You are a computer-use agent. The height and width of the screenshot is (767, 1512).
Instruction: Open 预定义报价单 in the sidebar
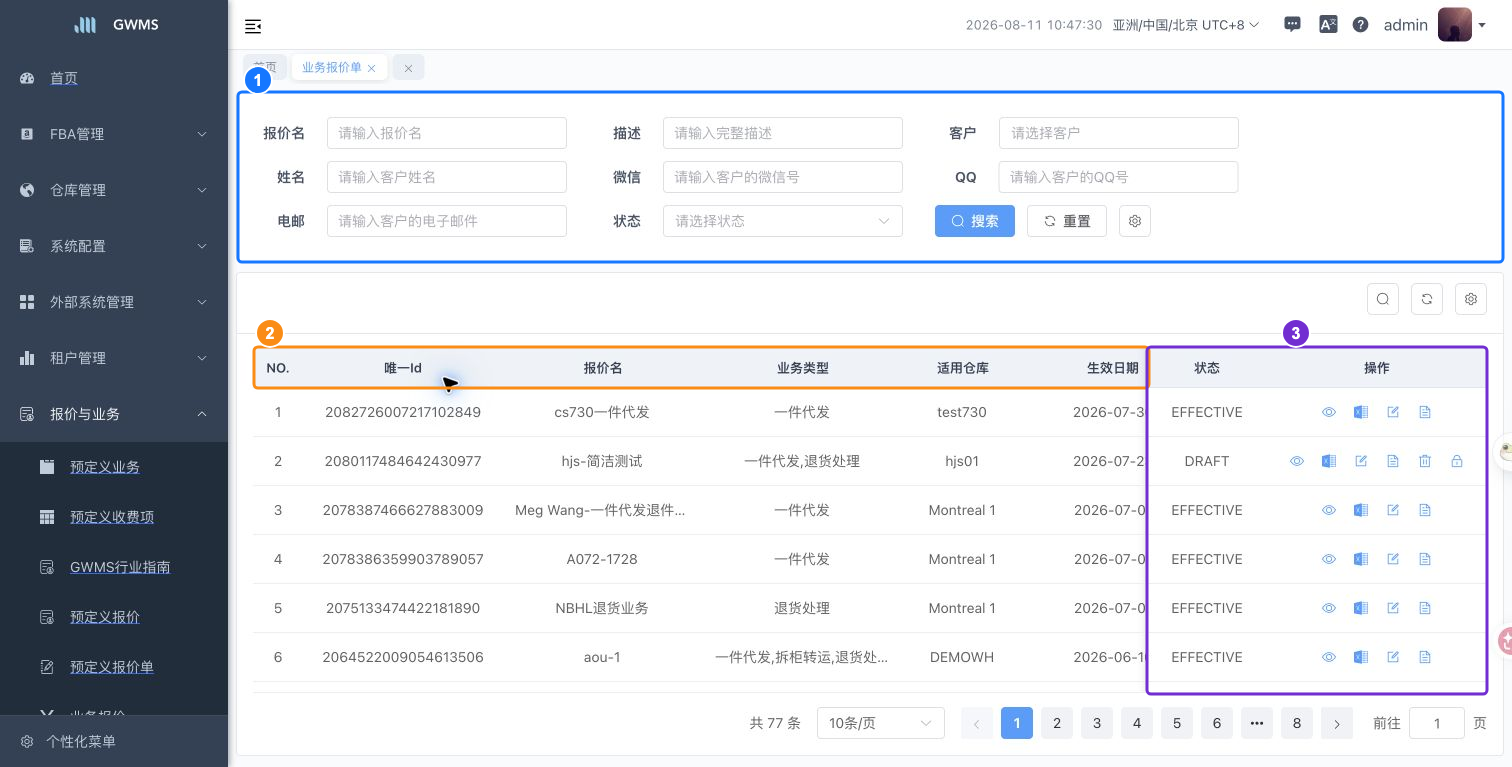(x=114, y=667)
